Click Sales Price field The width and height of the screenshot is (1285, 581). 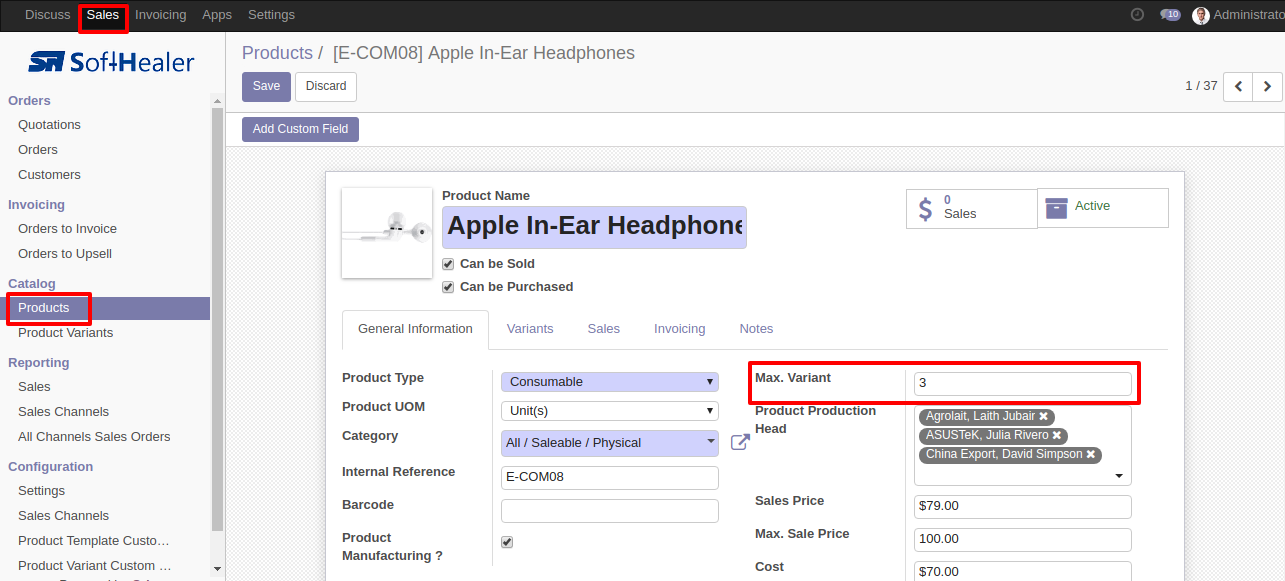1023,507
